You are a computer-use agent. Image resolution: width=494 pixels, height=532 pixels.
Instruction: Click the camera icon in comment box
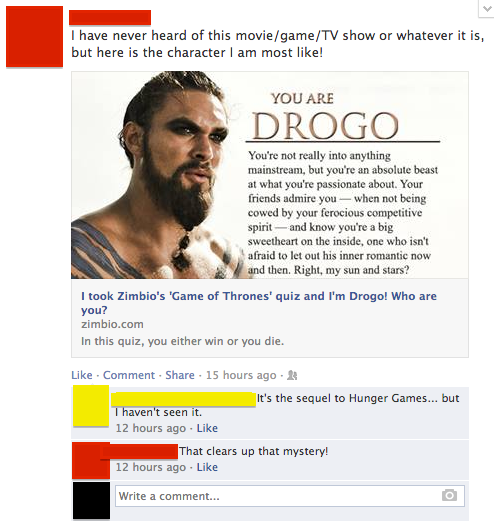pyautogui.click(x=449, y=495)
